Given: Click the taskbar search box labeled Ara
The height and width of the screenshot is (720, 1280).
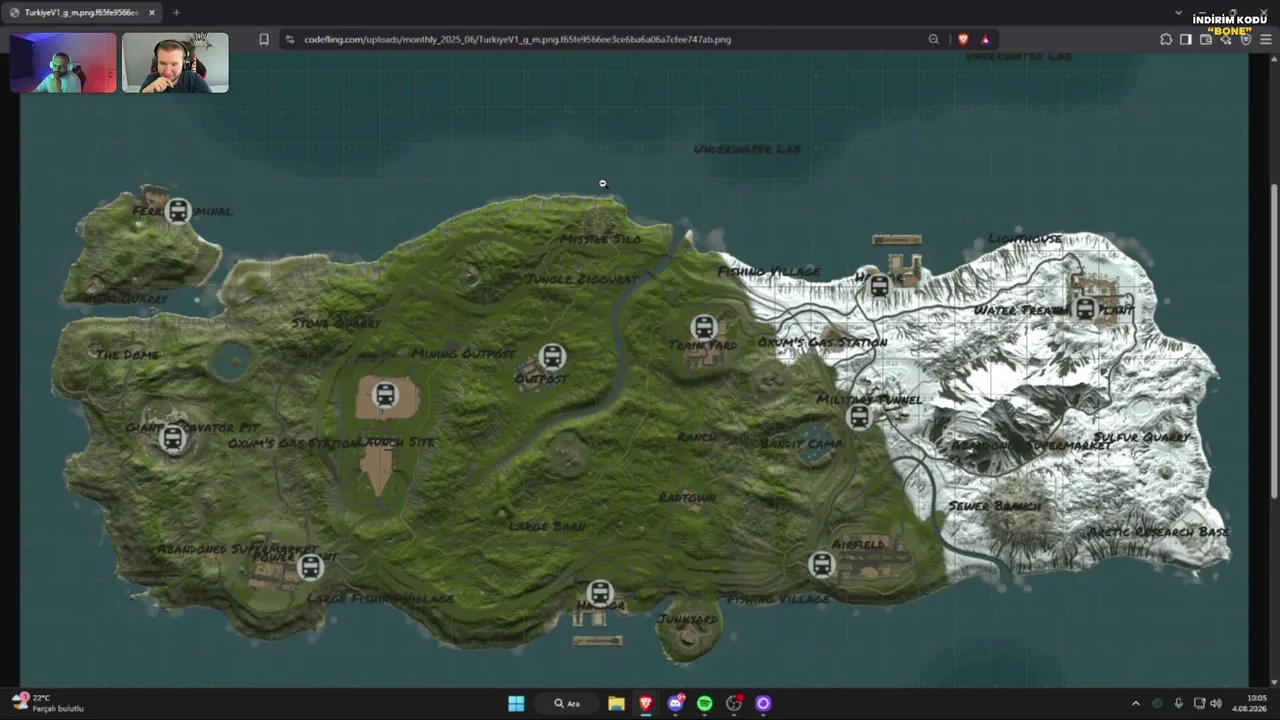Looking at the screenshot, I should coord(567,703).
